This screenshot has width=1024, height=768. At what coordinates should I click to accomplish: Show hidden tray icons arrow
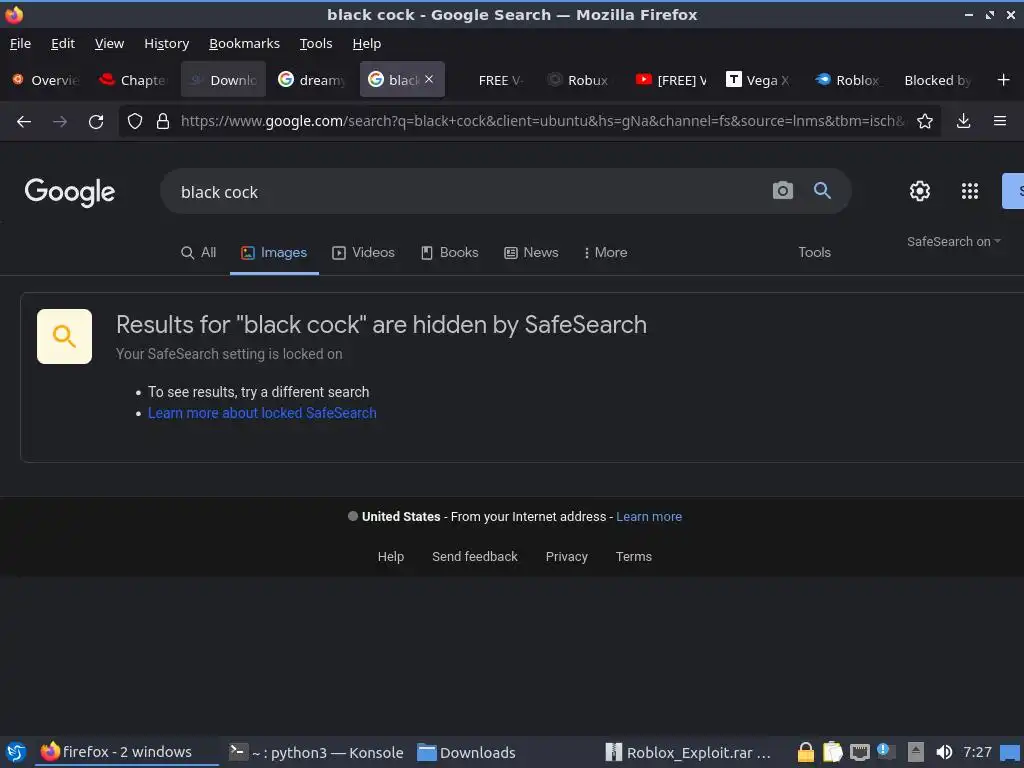(916, 752)
